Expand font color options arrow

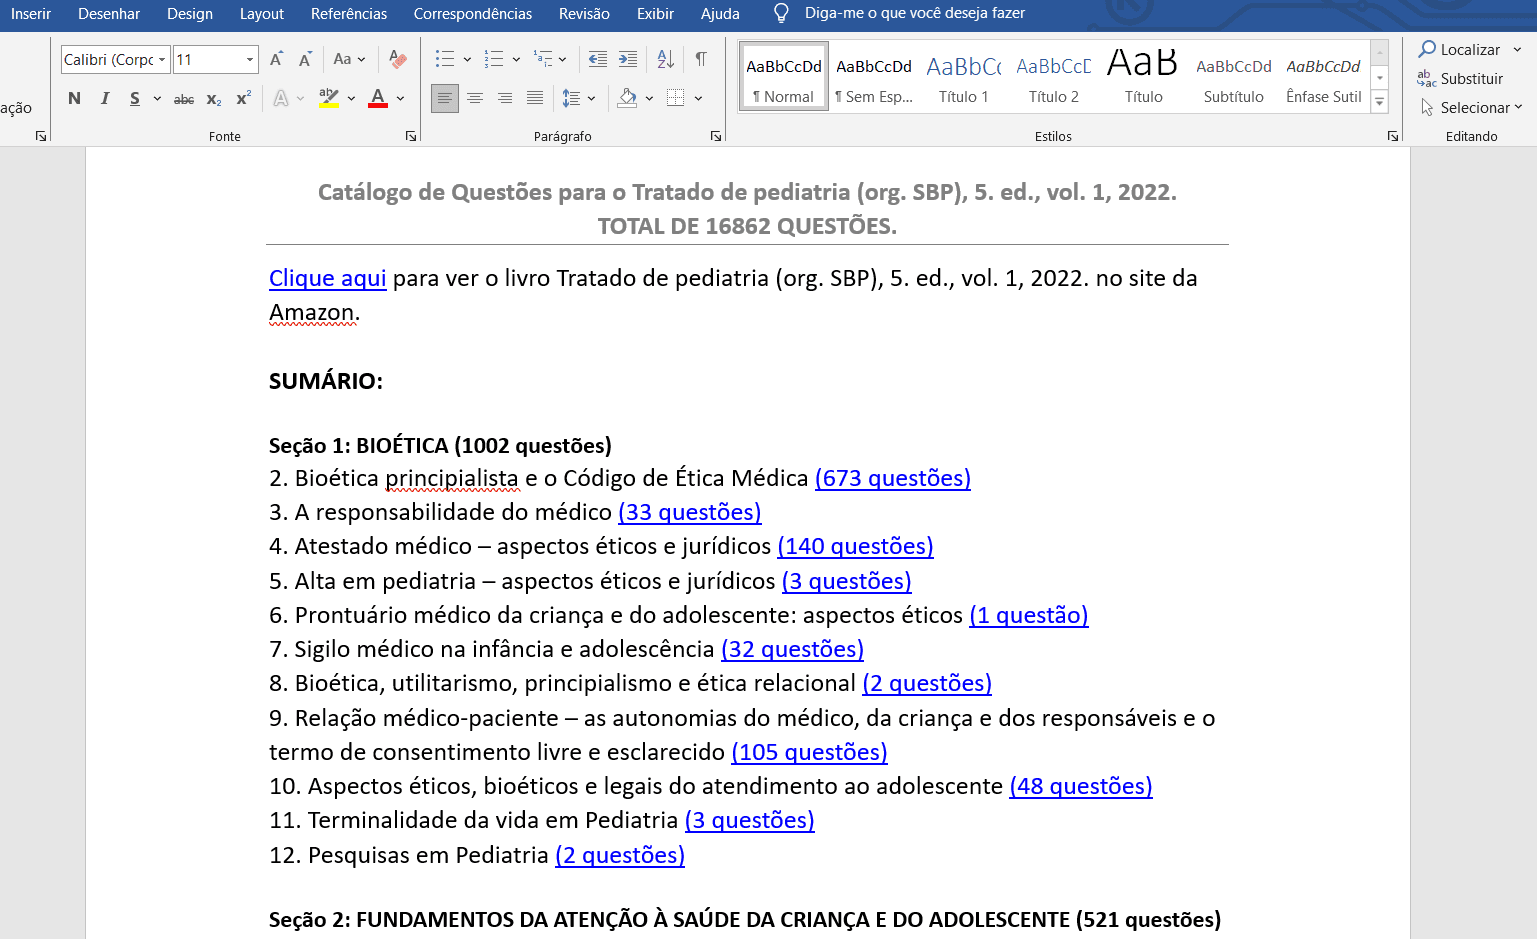pyautogui.click(x=400, y=99)
